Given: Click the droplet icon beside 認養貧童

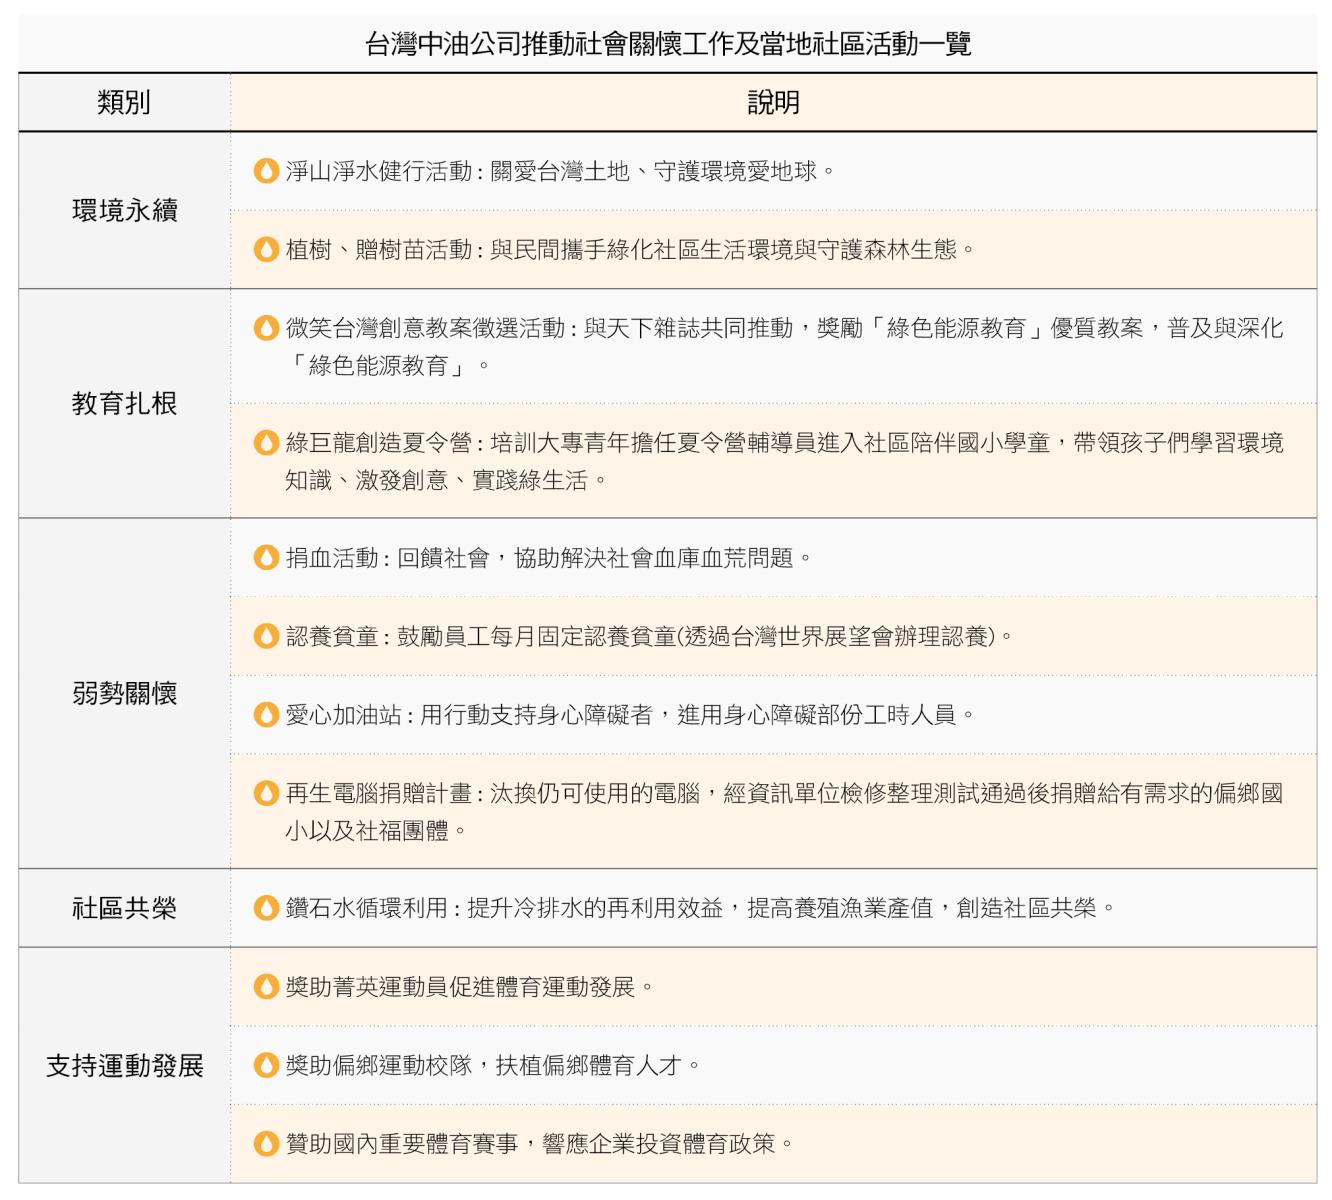Looking at the screenshot, I should click(x=266, y=636).
